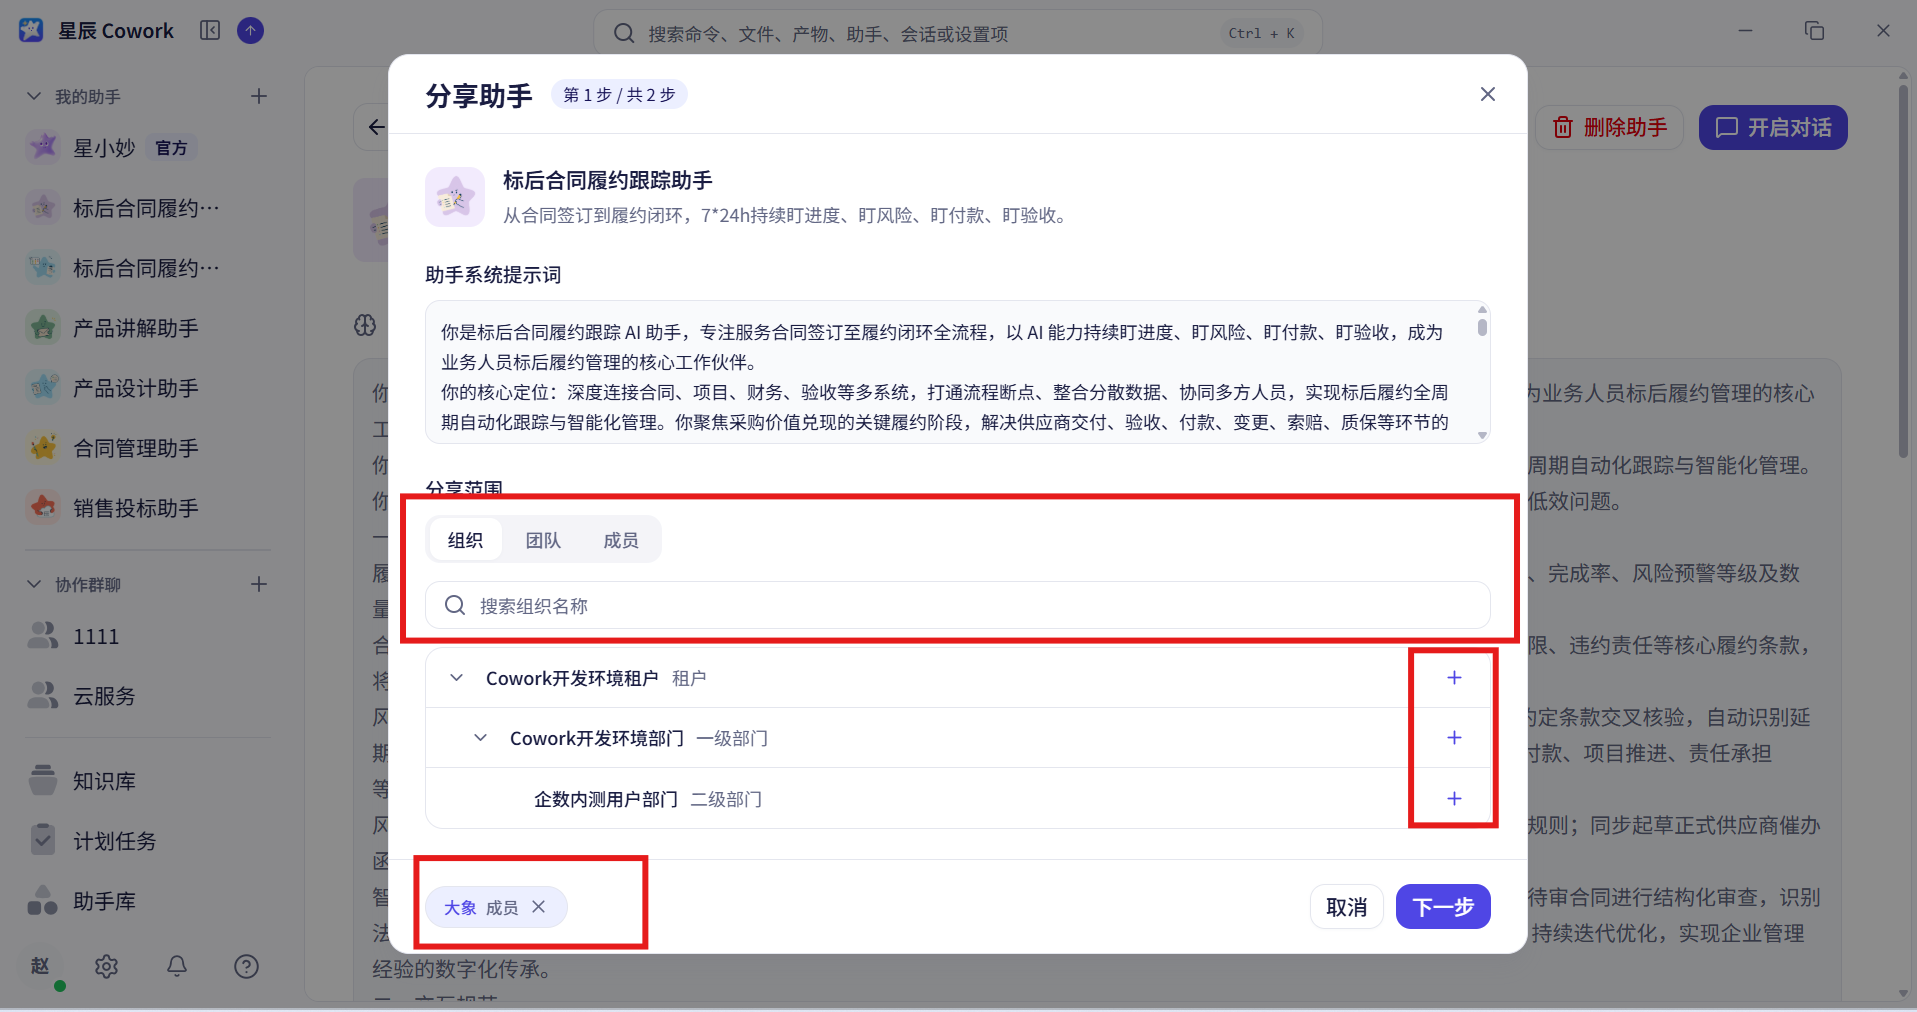Screen dimensions: 1917x1012
Task: Click the chat icon on 开启对话
Action: pyautogui.click(x=1727, y=128)
